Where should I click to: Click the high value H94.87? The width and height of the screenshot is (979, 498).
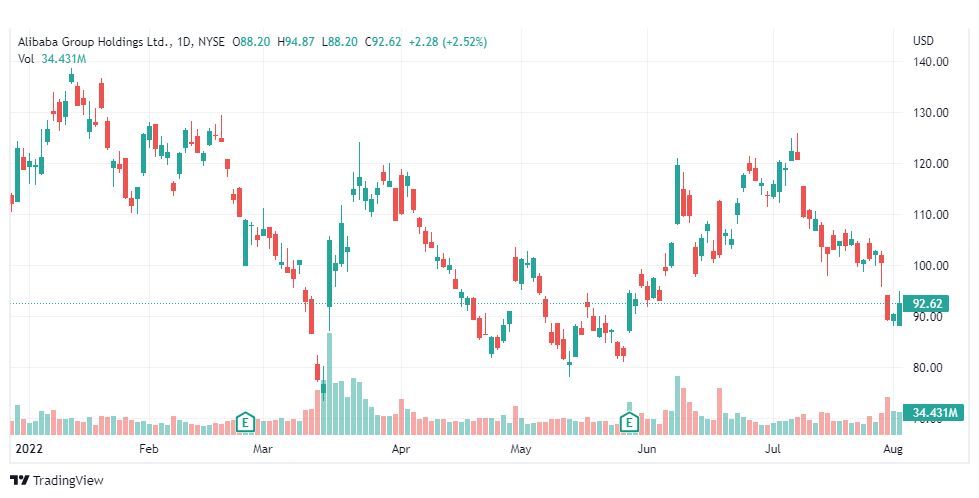click(296, 42)
